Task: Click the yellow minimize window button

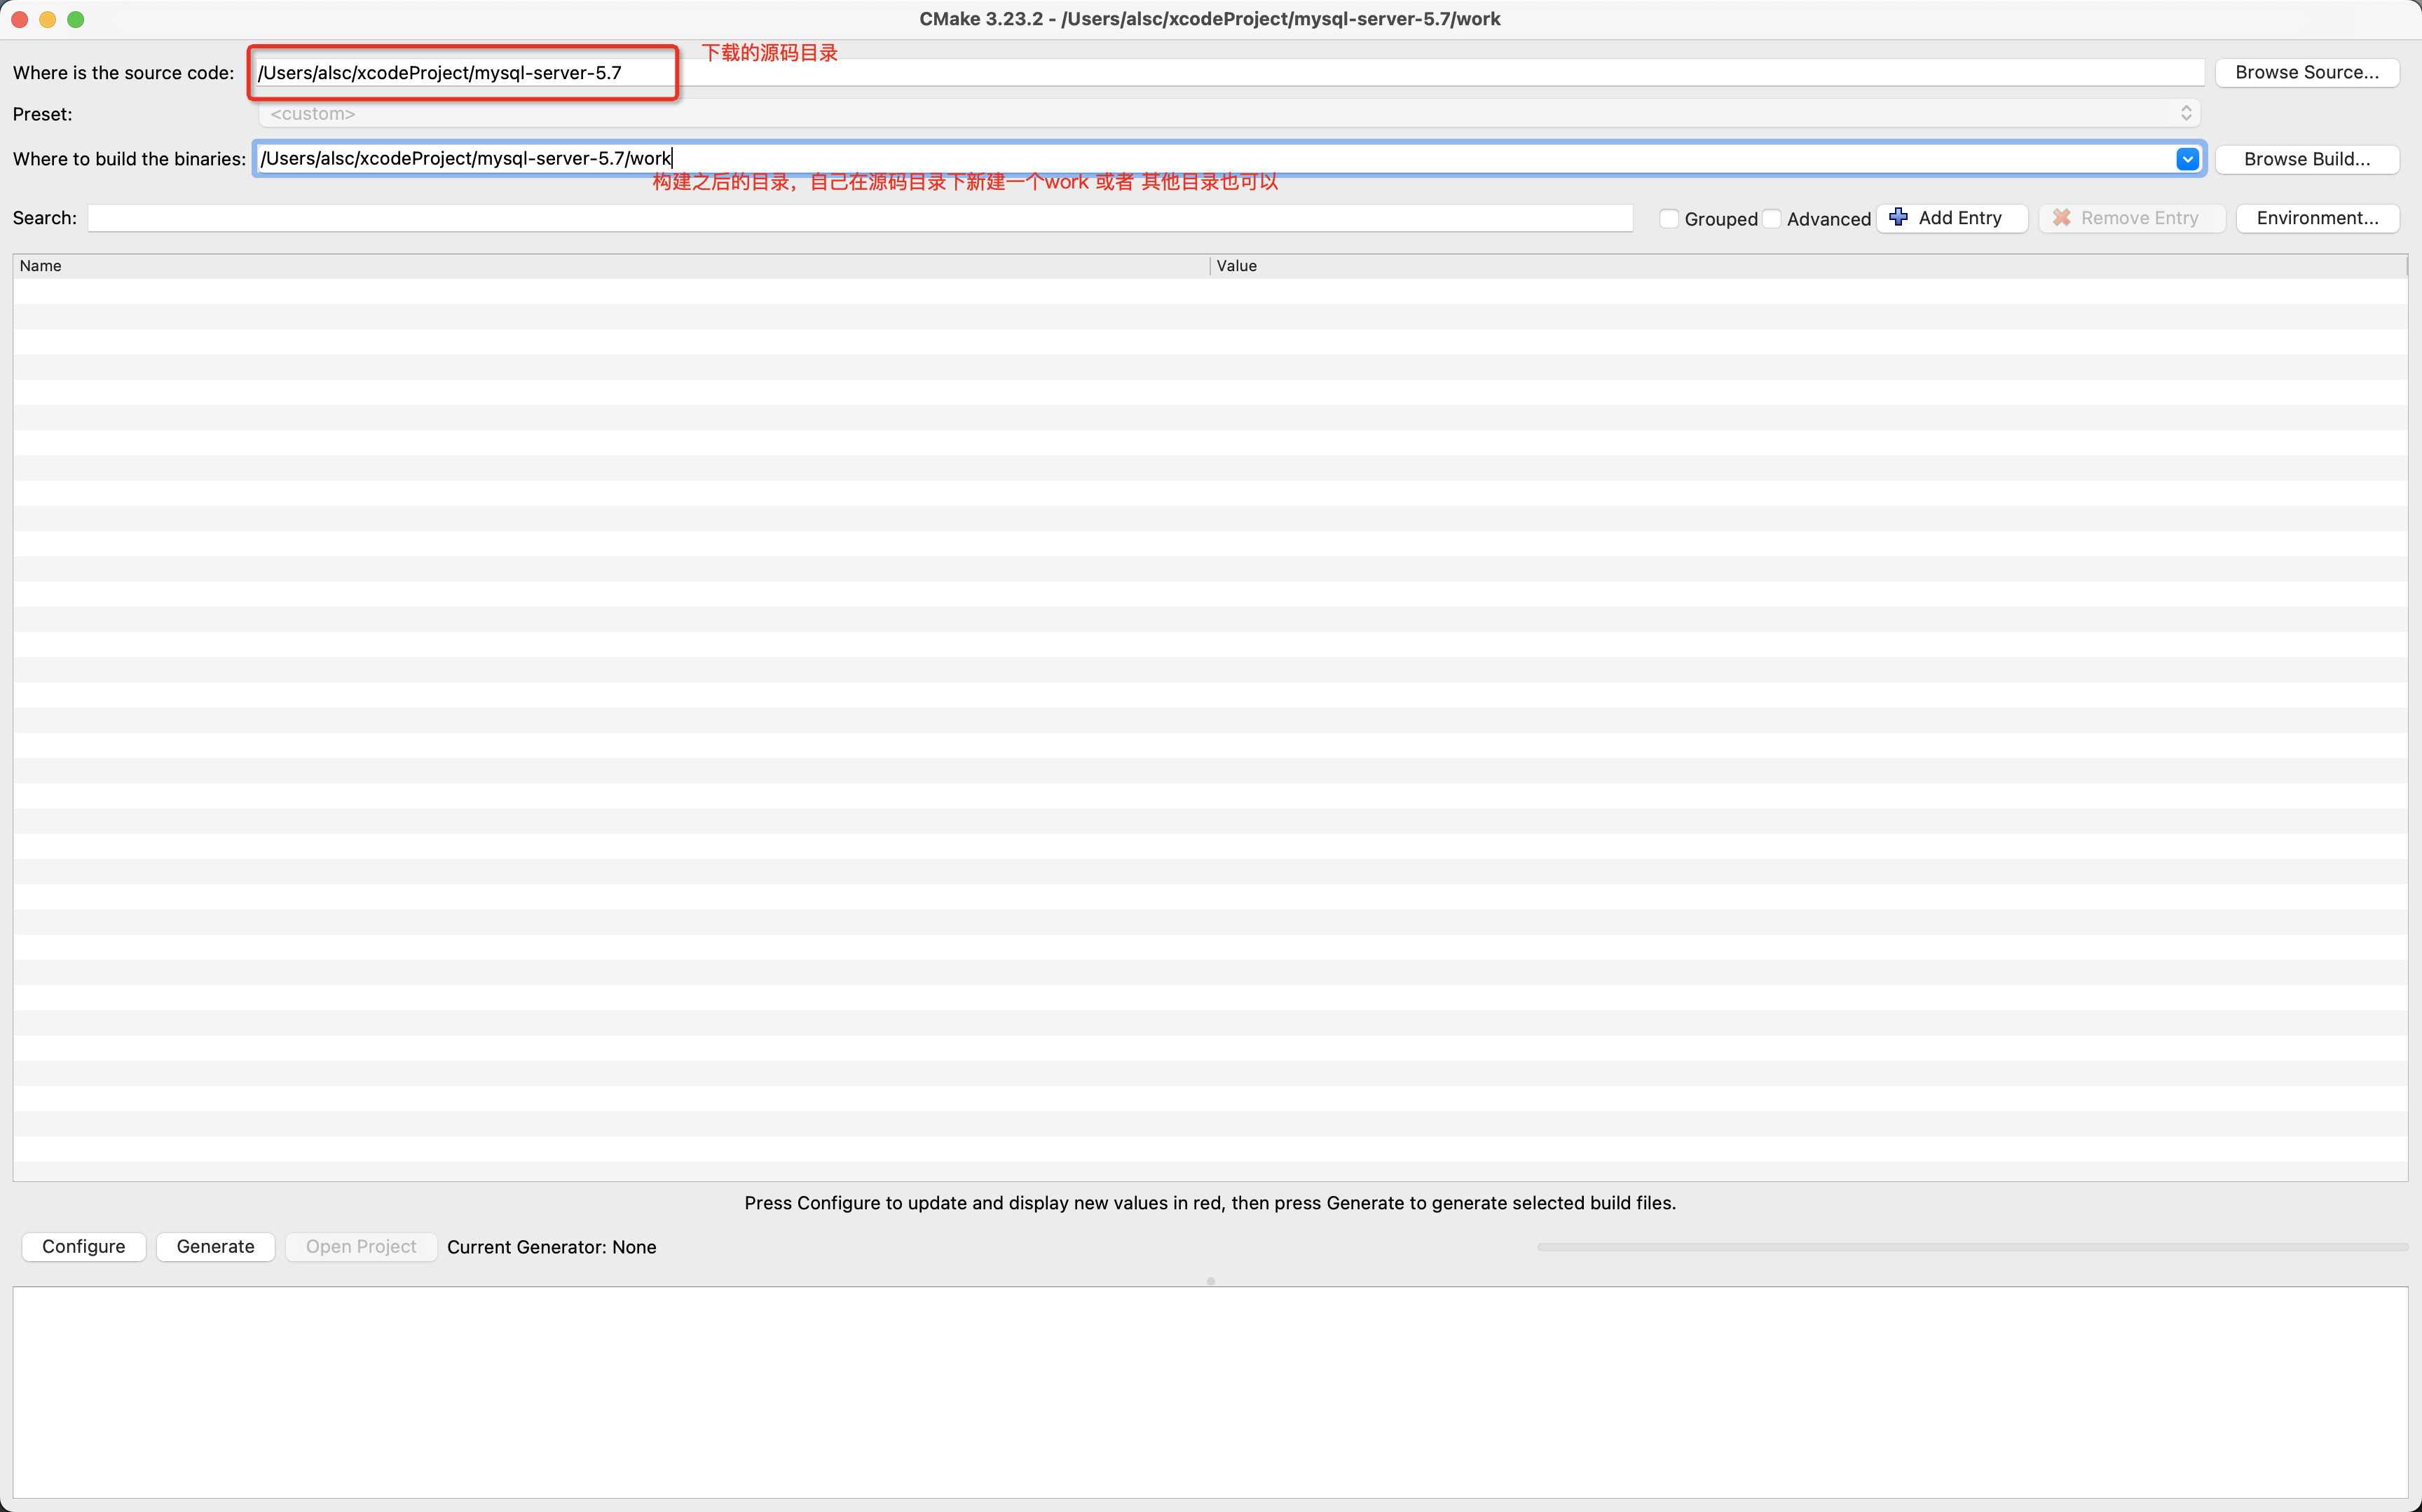Action: 47,19
